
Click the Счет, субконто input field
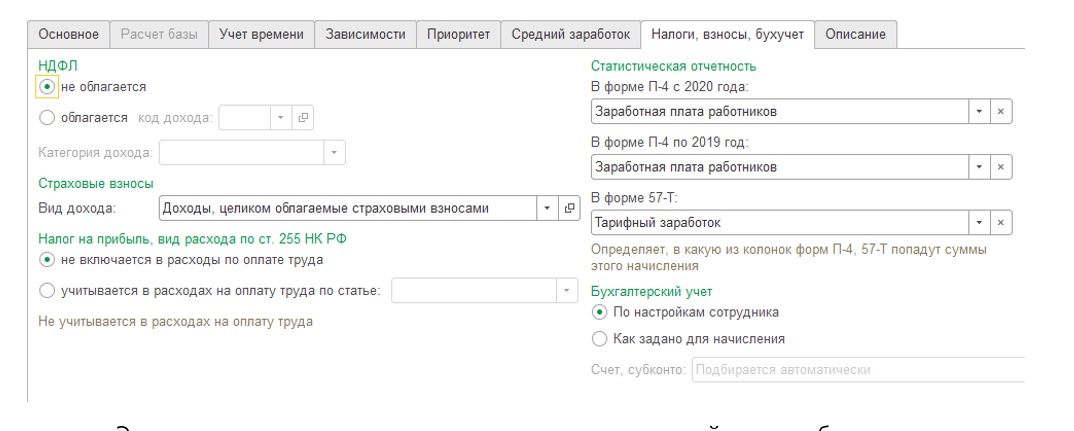858,370
